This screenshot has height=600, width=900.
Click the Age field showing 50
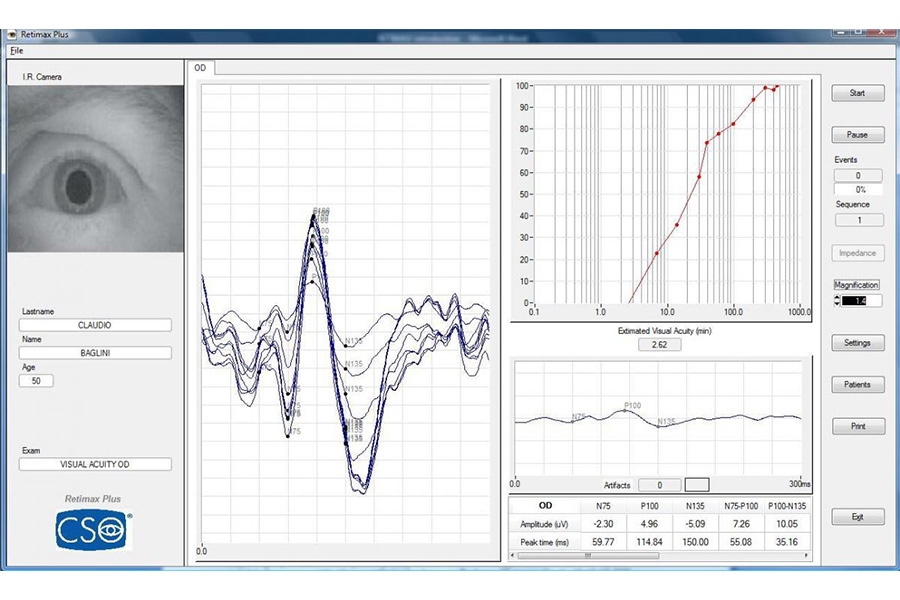point(36,381)
